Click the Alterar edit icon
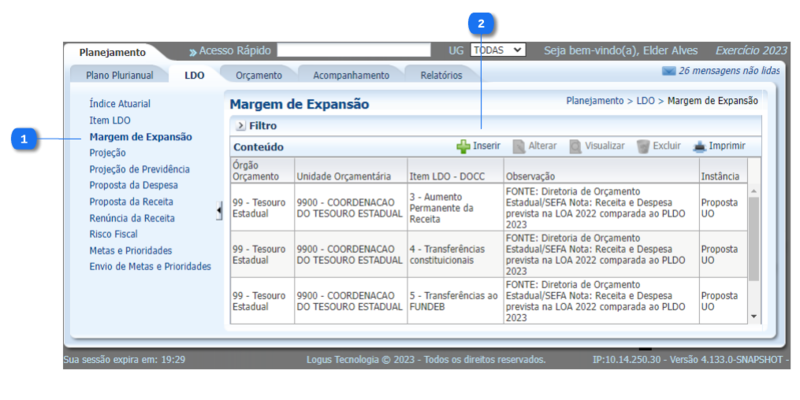 pos(518,146)
